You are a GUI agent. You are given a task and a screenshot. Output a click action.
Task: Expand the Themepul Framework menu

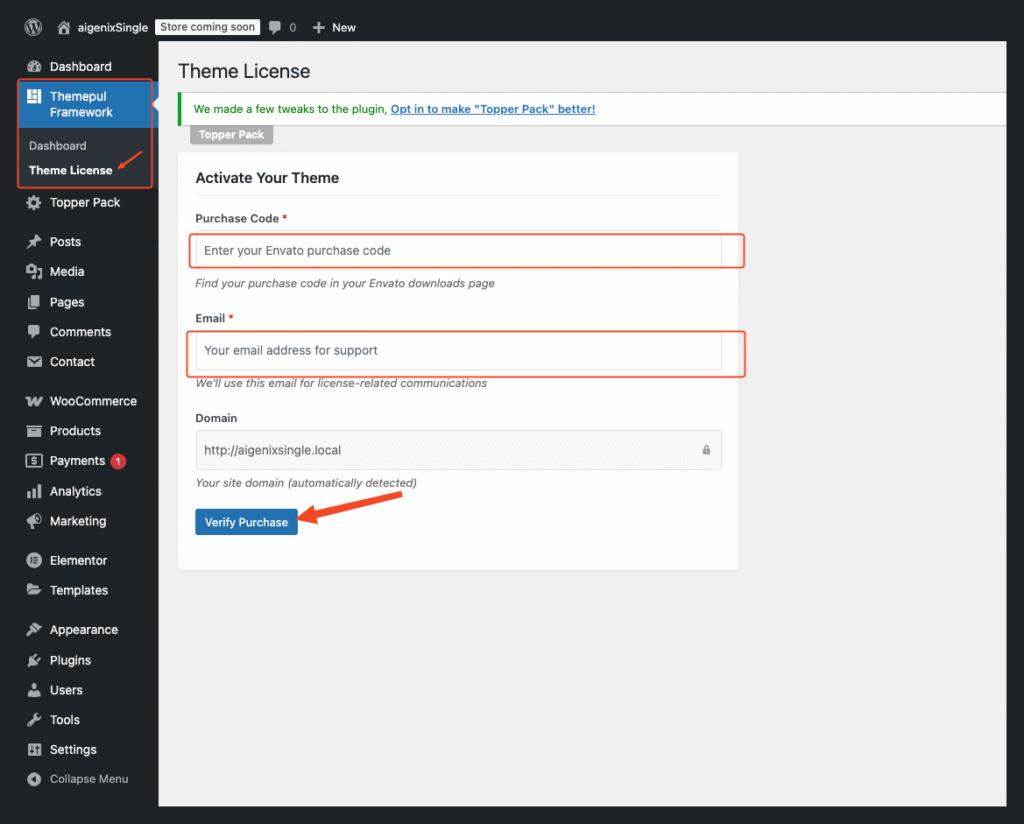tap(81, 104)
